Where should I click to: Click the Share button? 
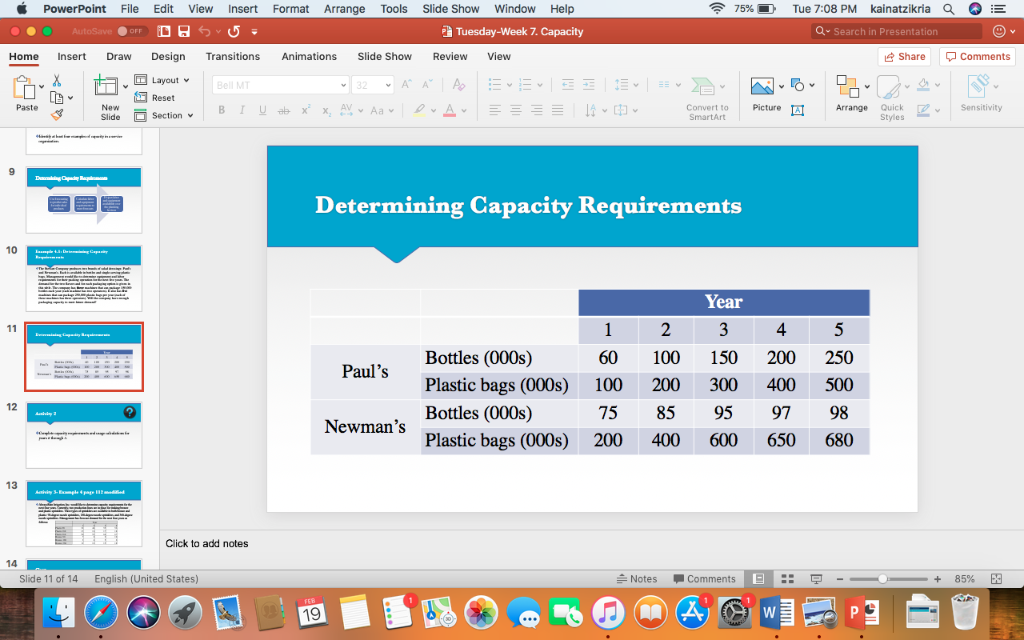point(903,56)
